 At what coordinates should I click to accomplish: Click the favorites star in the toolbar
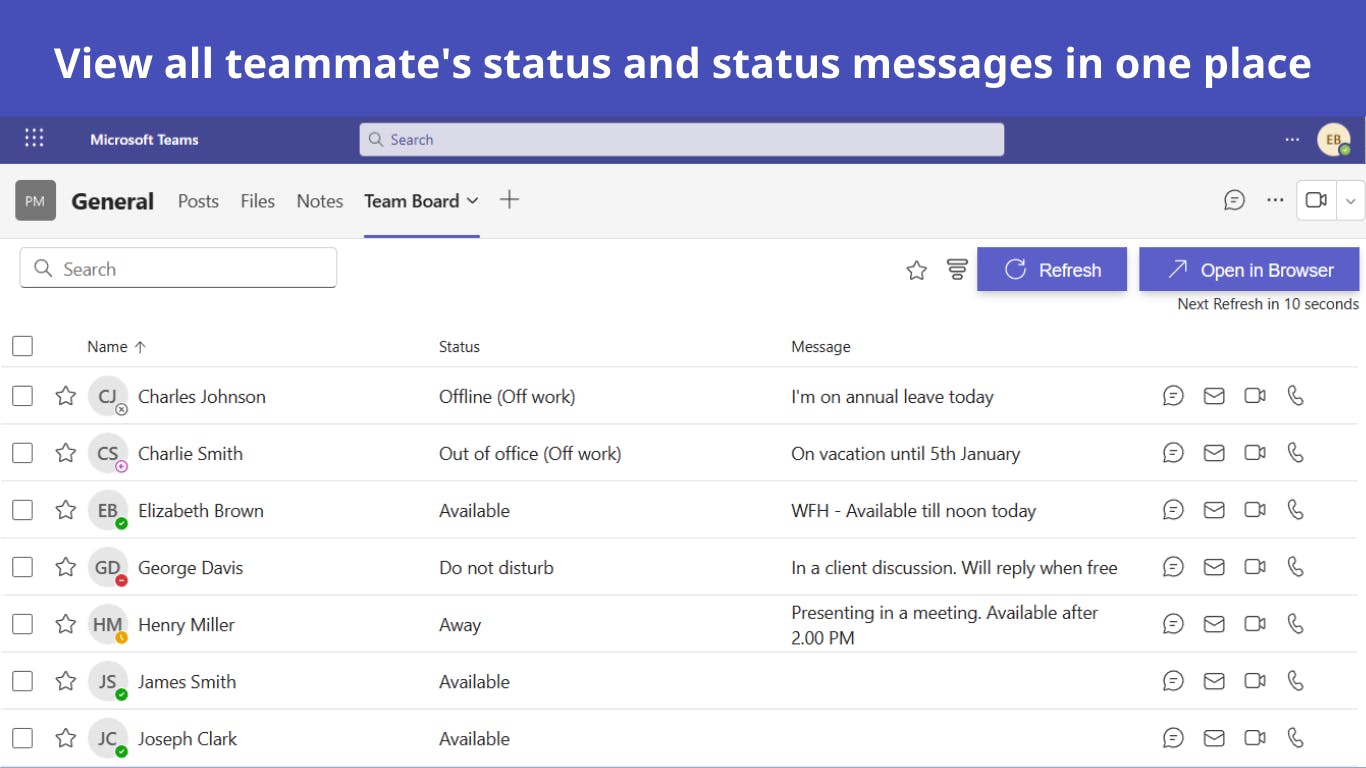pos(916,270)
